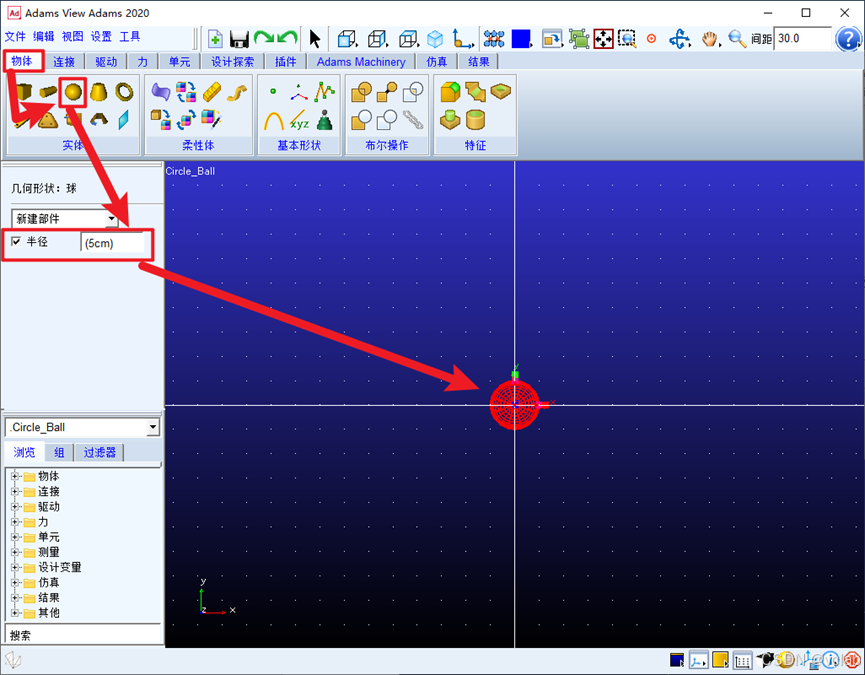The width and height of the screenshot is (865, 675).
Task: Open the .Circle_Ball model dropdown
Action: click(153, 427)
